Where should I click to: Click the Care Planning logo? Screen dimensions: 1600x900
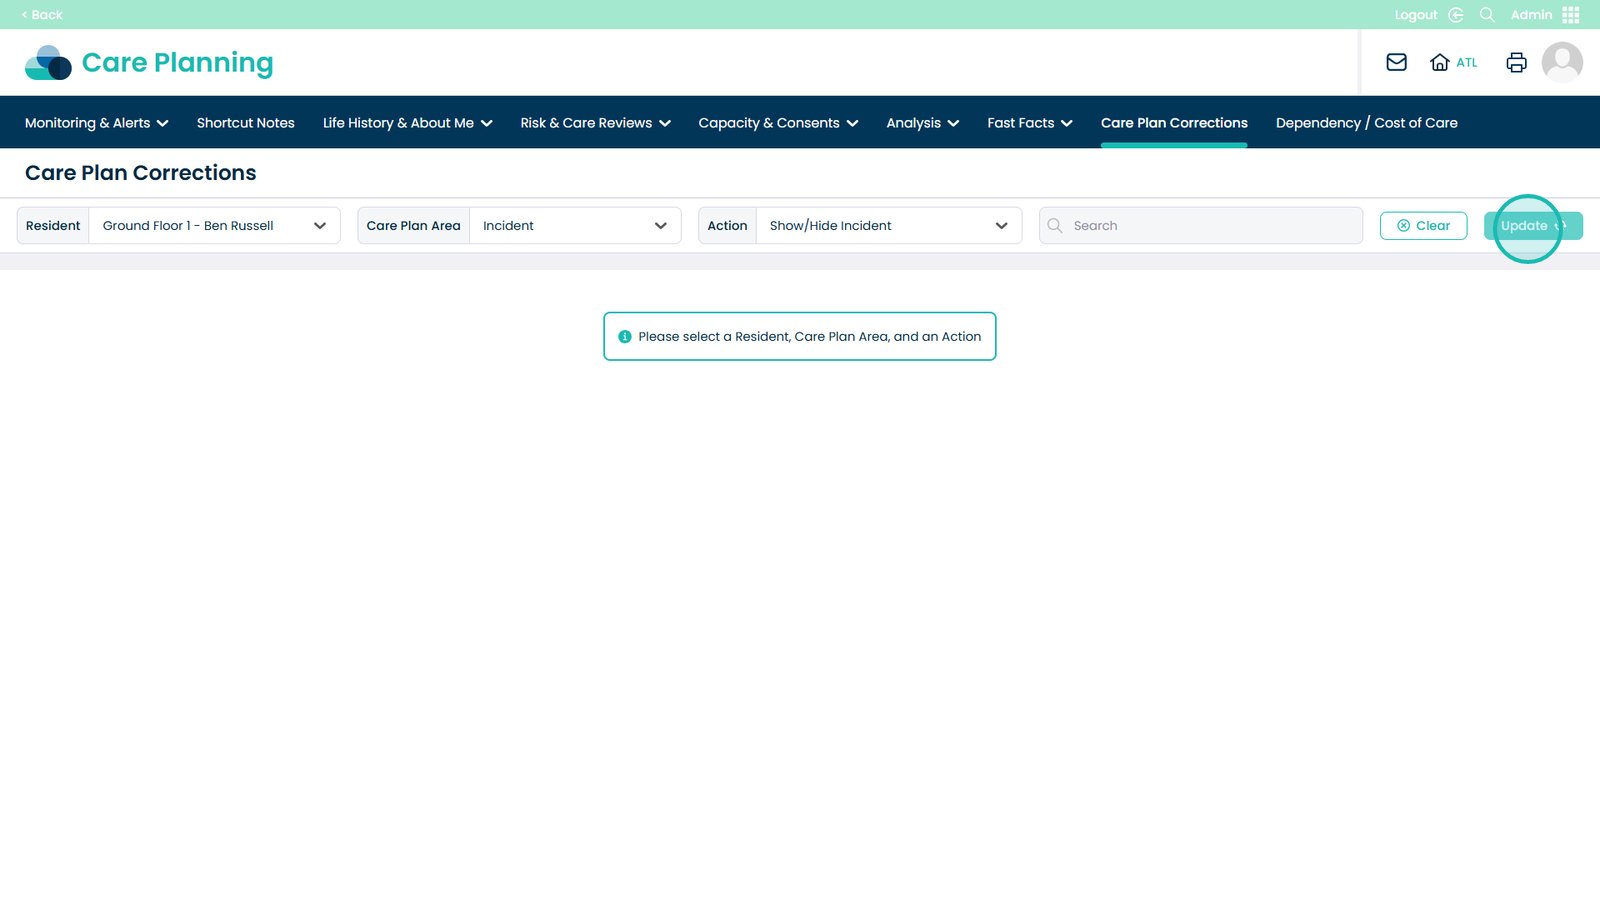149,62
